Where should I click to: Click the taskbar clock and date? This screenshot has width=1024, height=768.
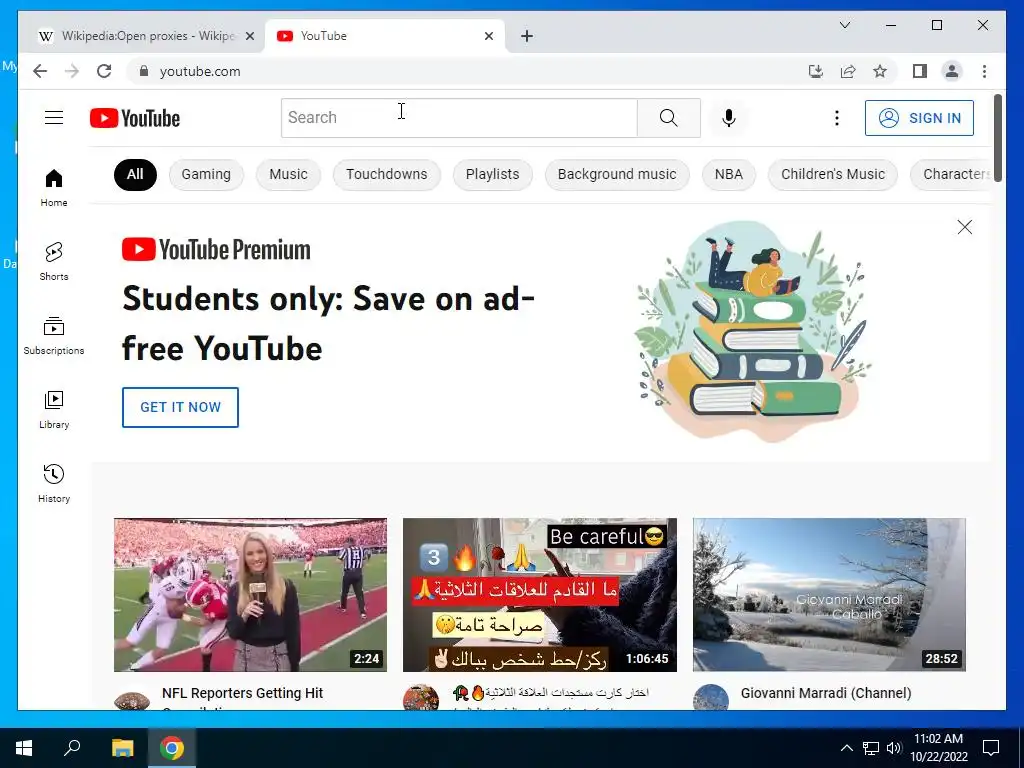click(938, 748)
